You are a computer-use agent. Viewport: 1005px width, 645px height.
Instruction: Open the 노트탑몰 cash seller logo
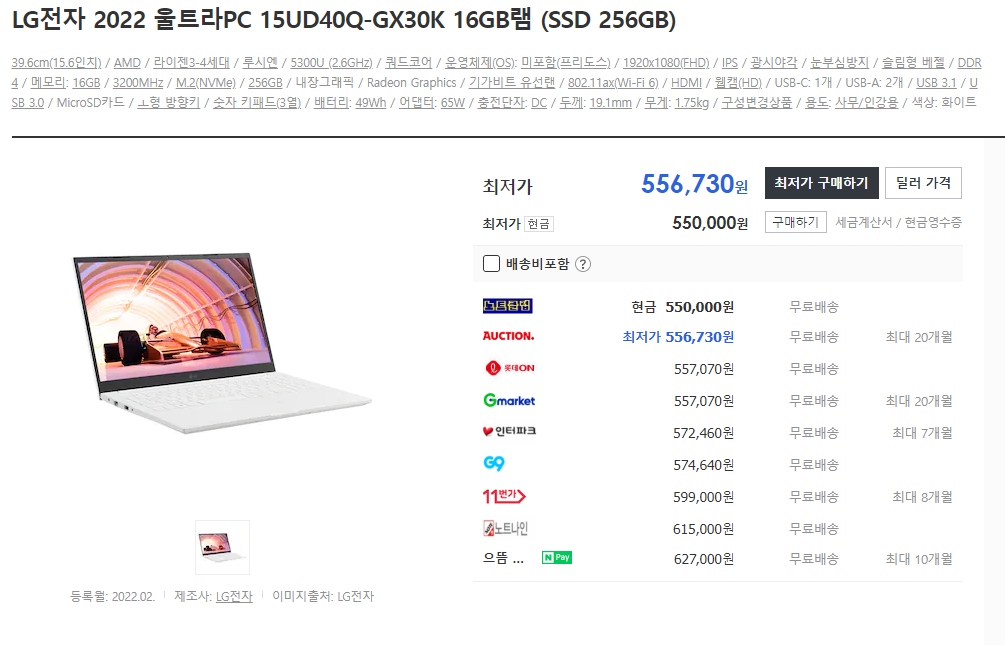pos(508,306)
